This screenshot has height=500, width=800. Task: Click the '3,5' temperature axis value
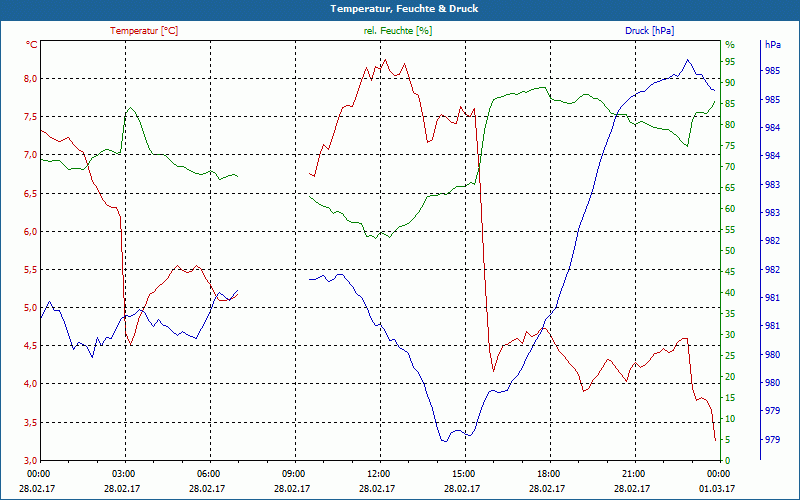pyautogui.click(x=31, y=422)
